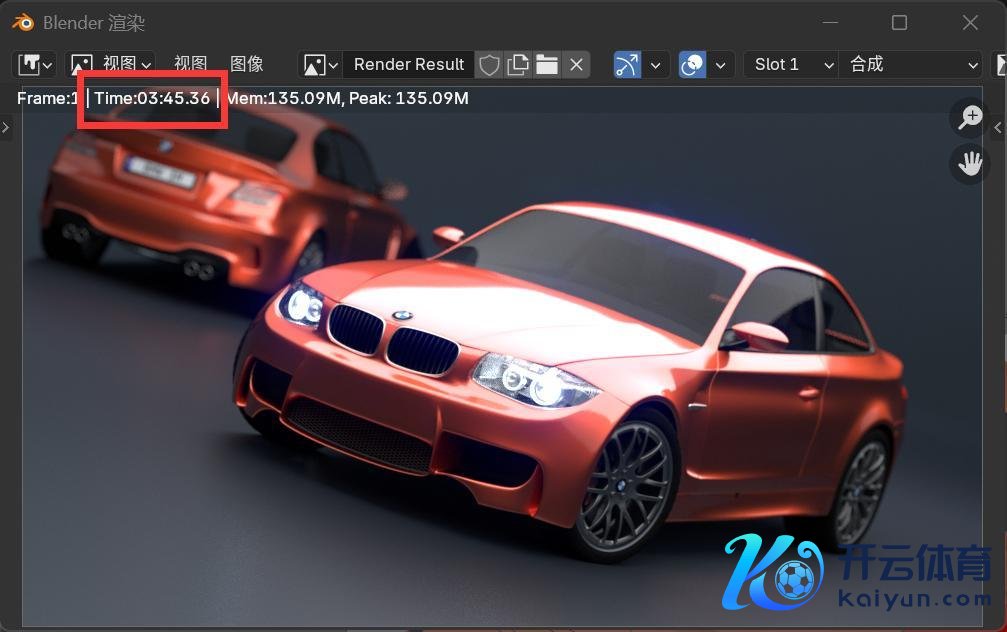Click the new image copy icon

click(518, 64)
